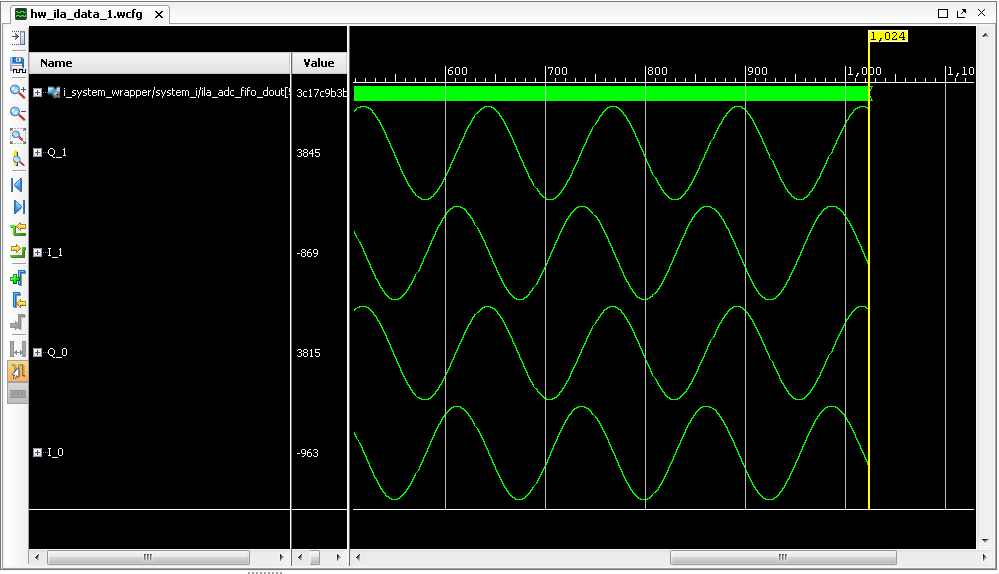
Task: Click the ILA probe icon beside ila_adc_fifo_dout
Action: pos(54,92)
